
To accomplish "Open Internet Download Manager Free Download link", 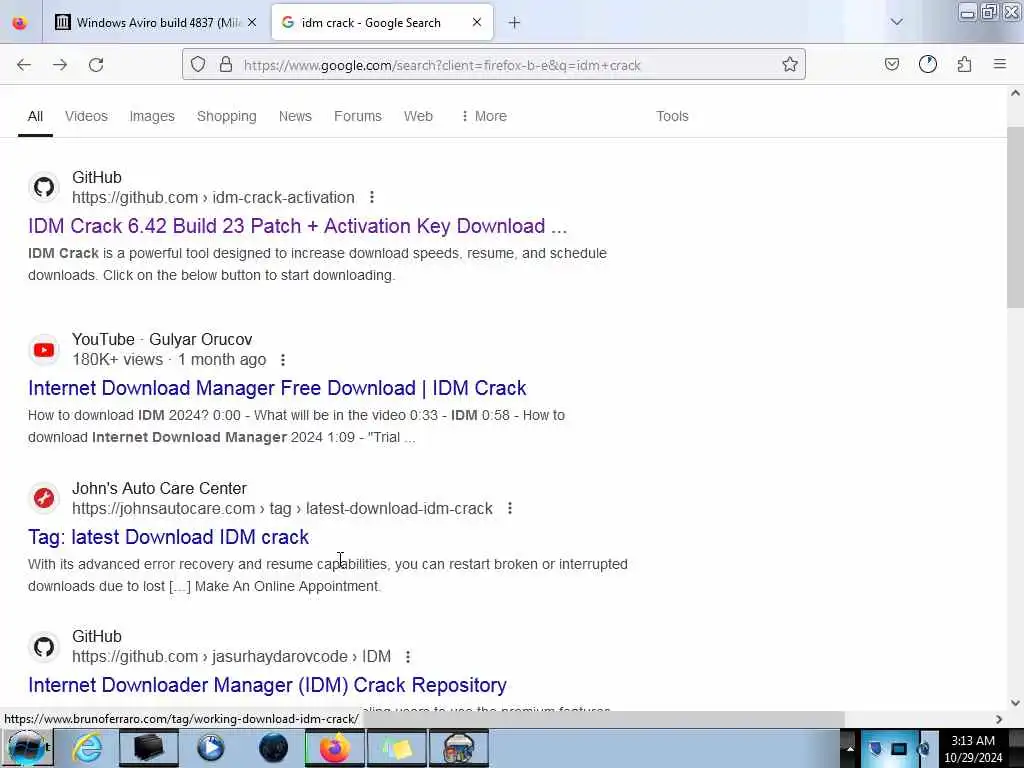I will point(277,388).
